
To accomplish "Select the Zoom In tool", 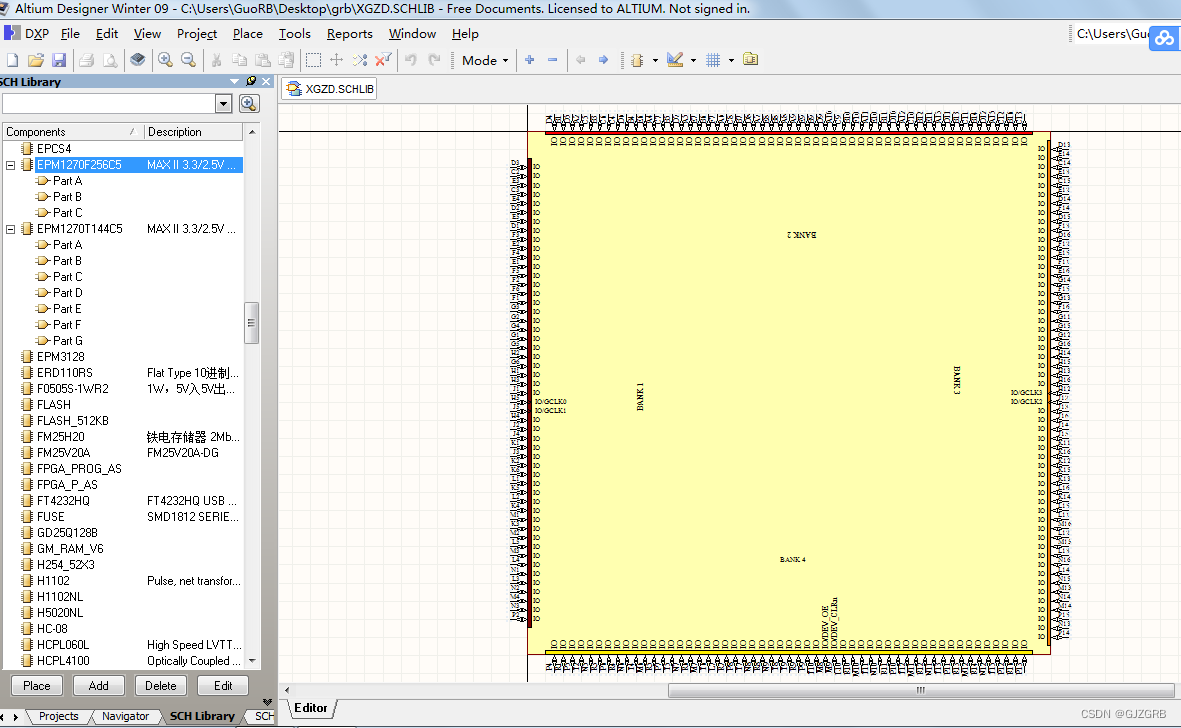I will 165,60.
